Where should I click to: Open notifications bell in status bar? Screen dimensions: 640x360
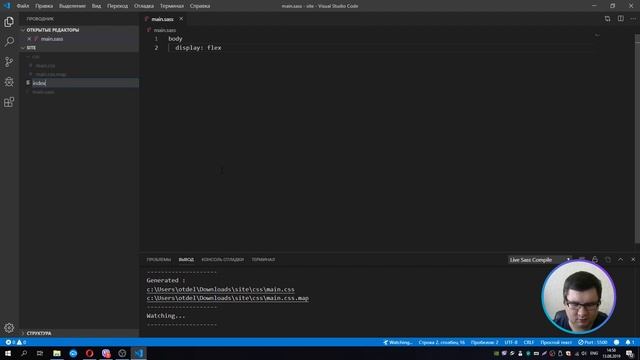click(629, 342)
